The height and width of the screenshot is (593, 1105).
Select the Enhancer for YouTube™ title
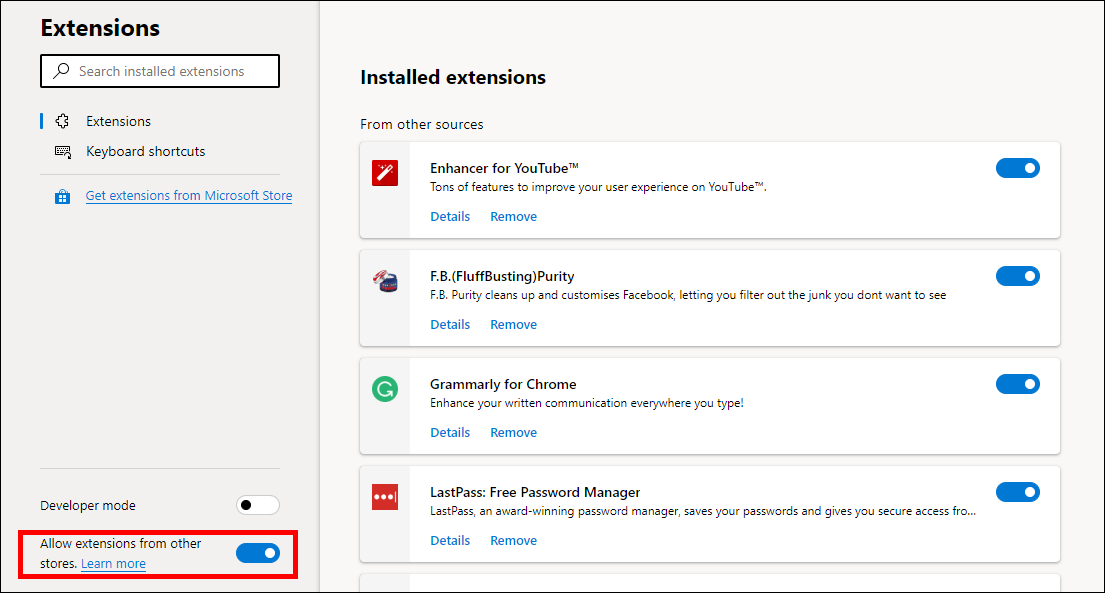point(505,168)
